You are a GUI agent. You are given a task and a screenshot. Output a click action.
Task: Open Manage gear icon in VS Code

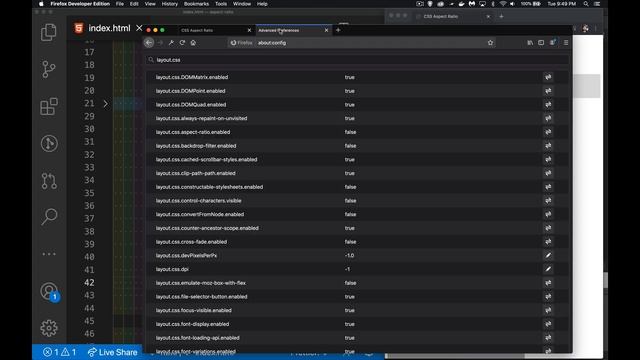pyautogui.click(x=49, y=328)
